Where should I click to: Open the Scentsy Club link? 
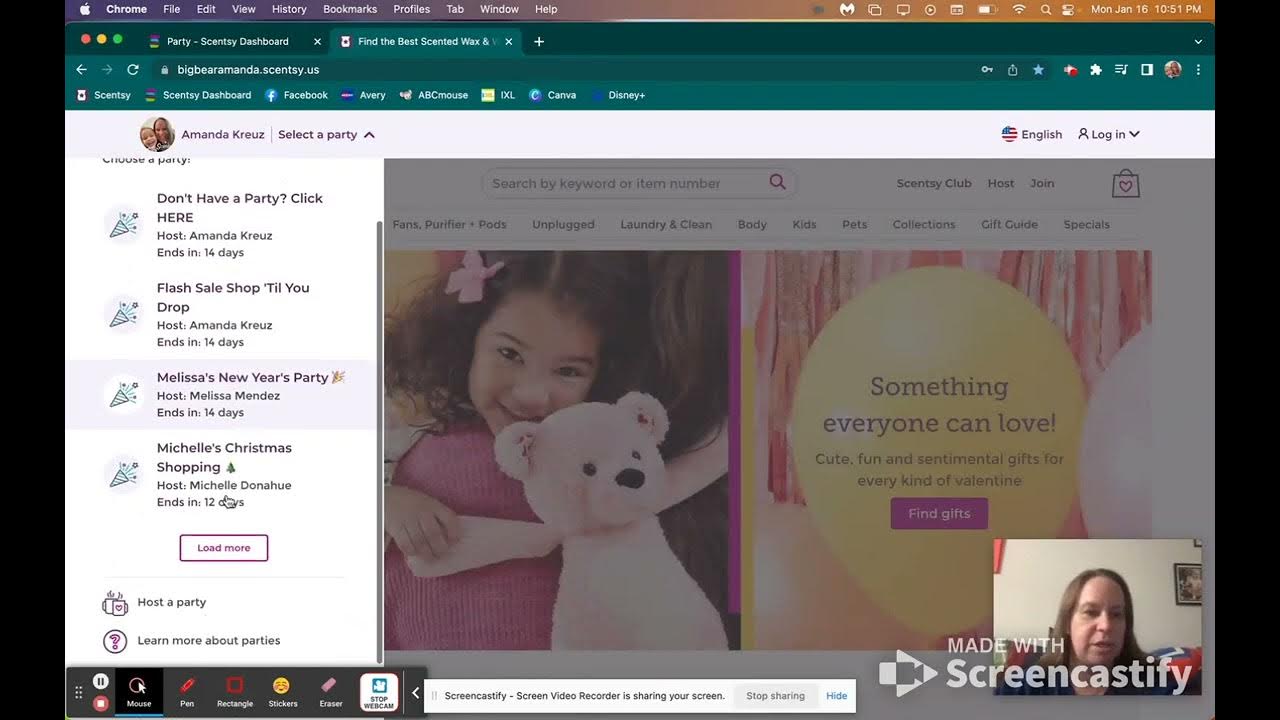click(934, 183)
